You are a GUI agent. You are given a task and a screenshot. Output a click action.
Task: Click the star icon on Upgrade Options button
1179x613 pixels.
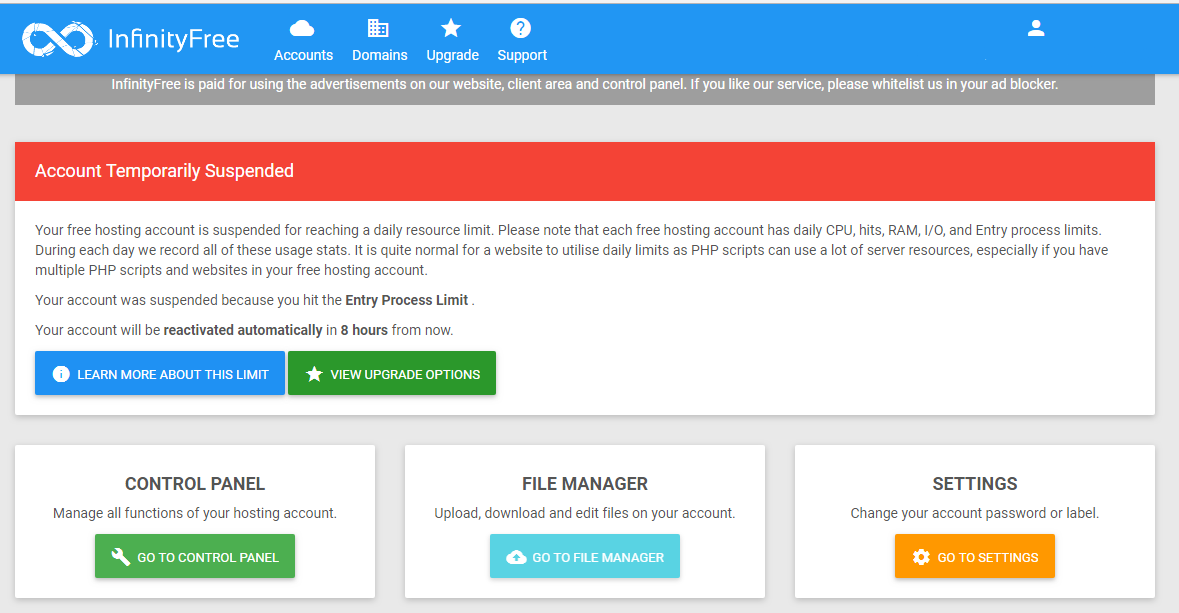tap(314, 374)
